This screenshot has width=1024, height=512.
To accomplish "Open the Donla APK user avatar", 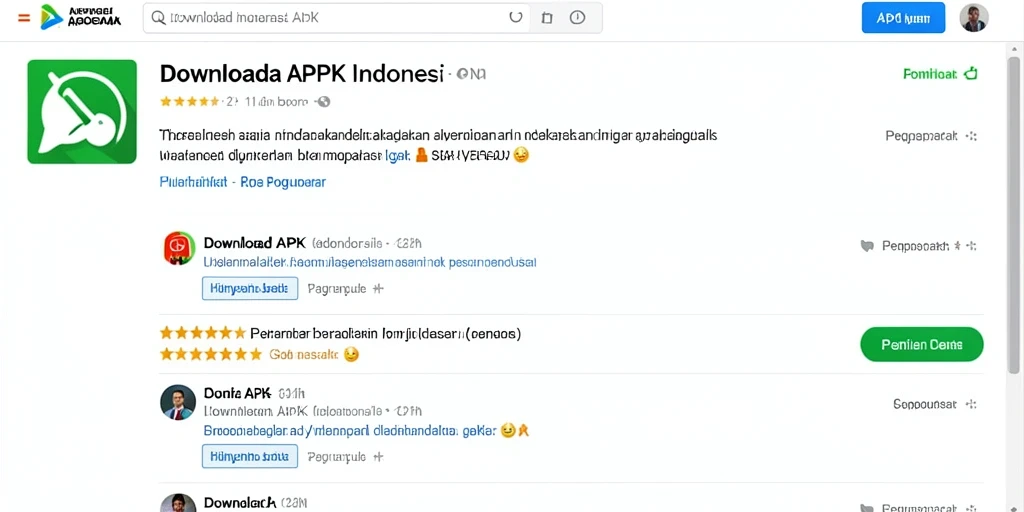I will [x=178, y=402].
